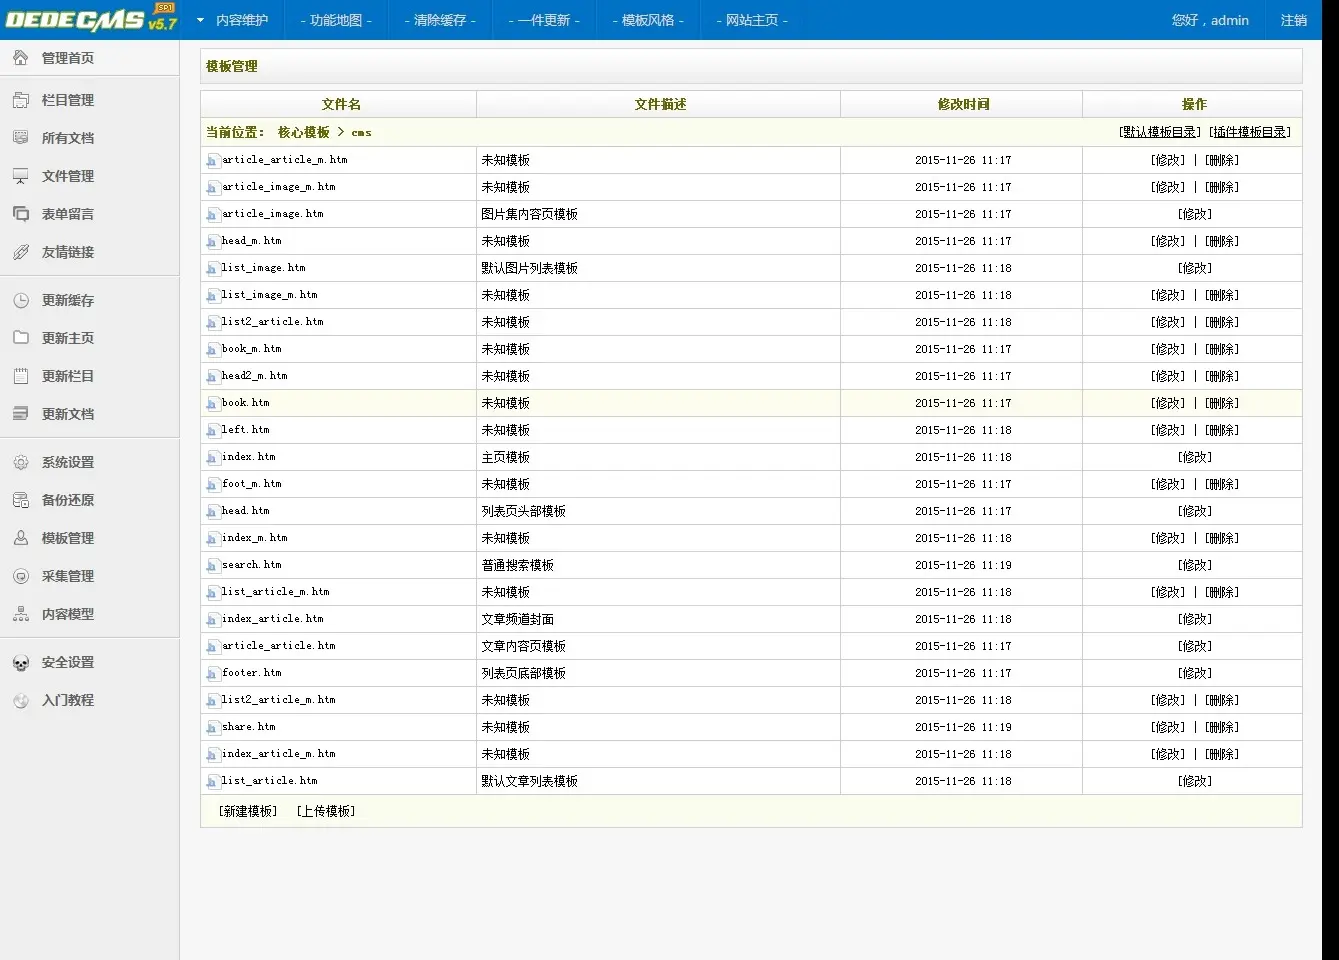1339x960 pixels.
Task: Expand the 内容维护 dropdown arrow
Action: (200, 20)
